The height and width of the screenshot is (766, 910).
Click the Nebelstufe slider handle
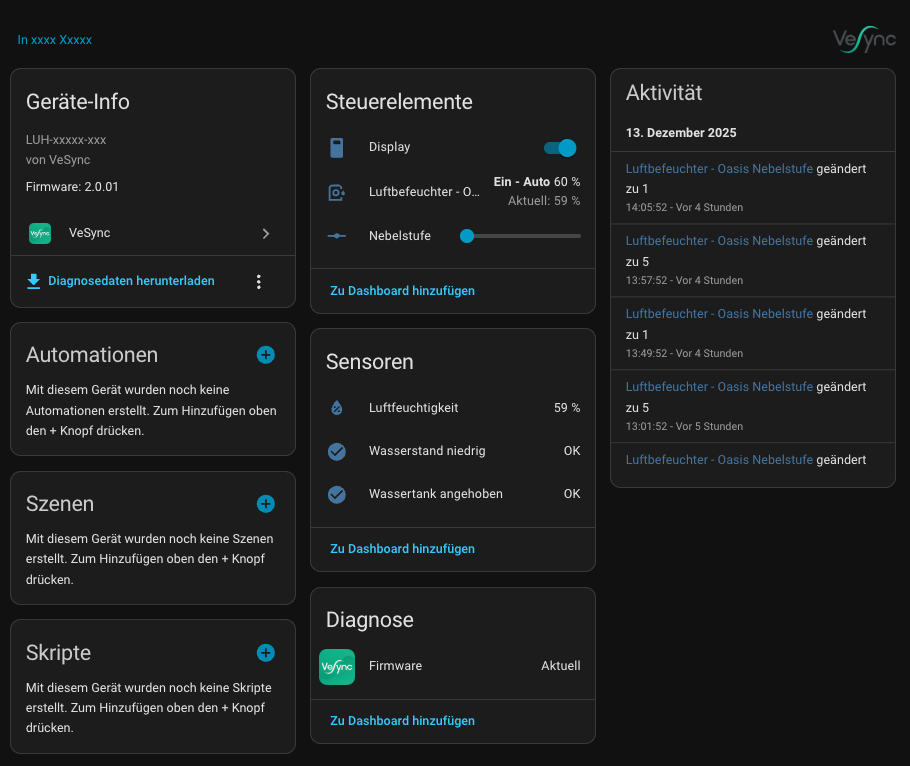click(x=466, y=236)
